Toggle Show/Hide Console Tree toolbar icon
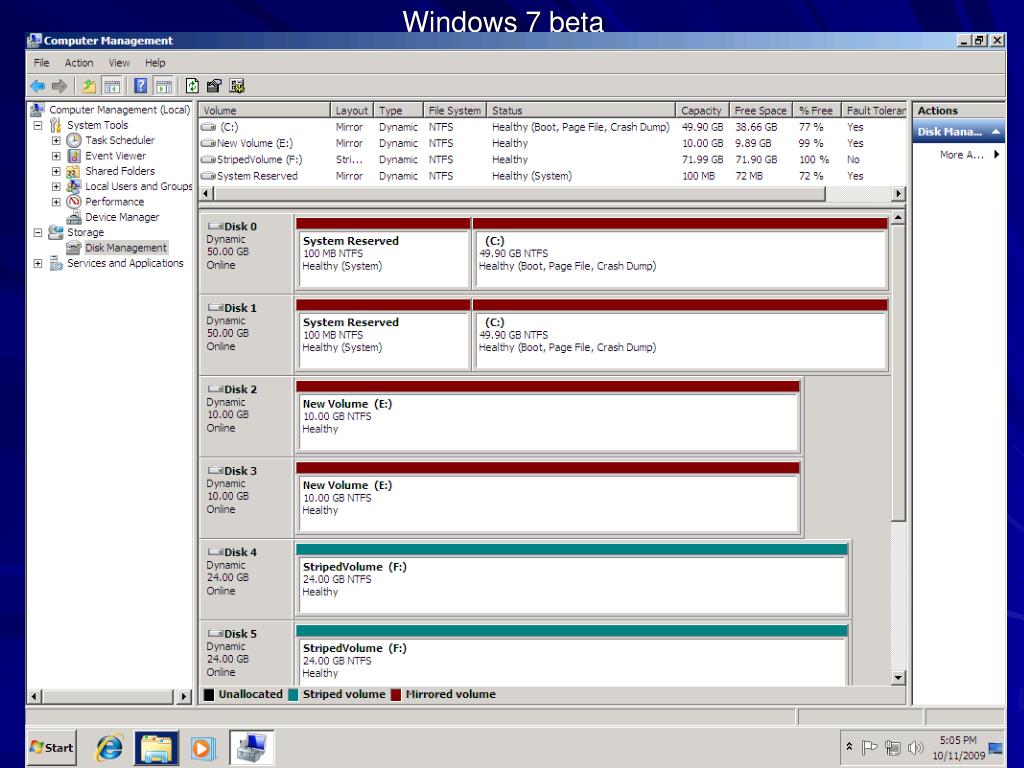Screen dimensions: 1024x768 tap(112, 86)
